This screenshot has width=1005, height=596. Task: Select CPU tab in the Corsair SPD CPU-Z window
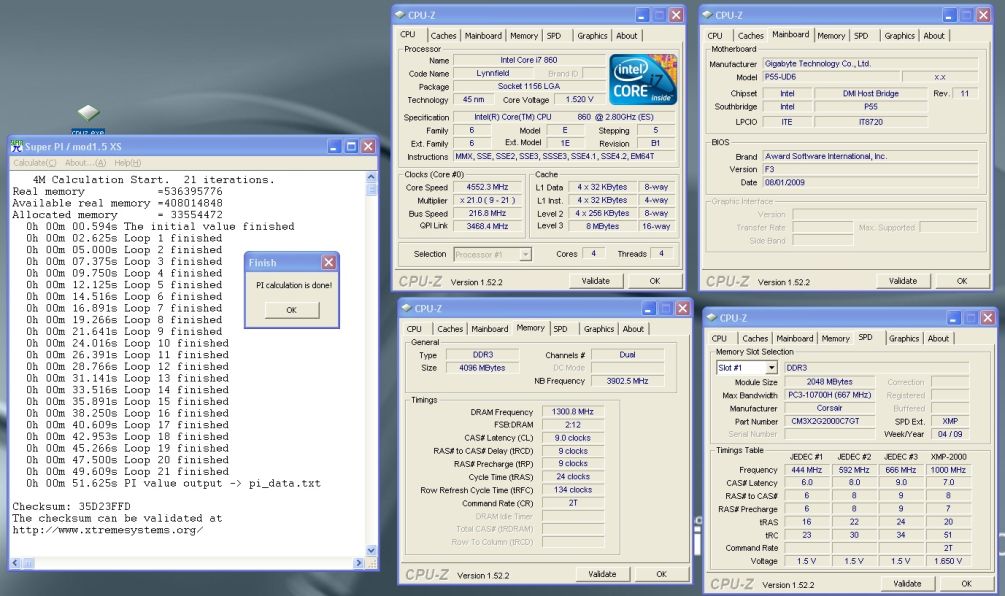point(719,338)
